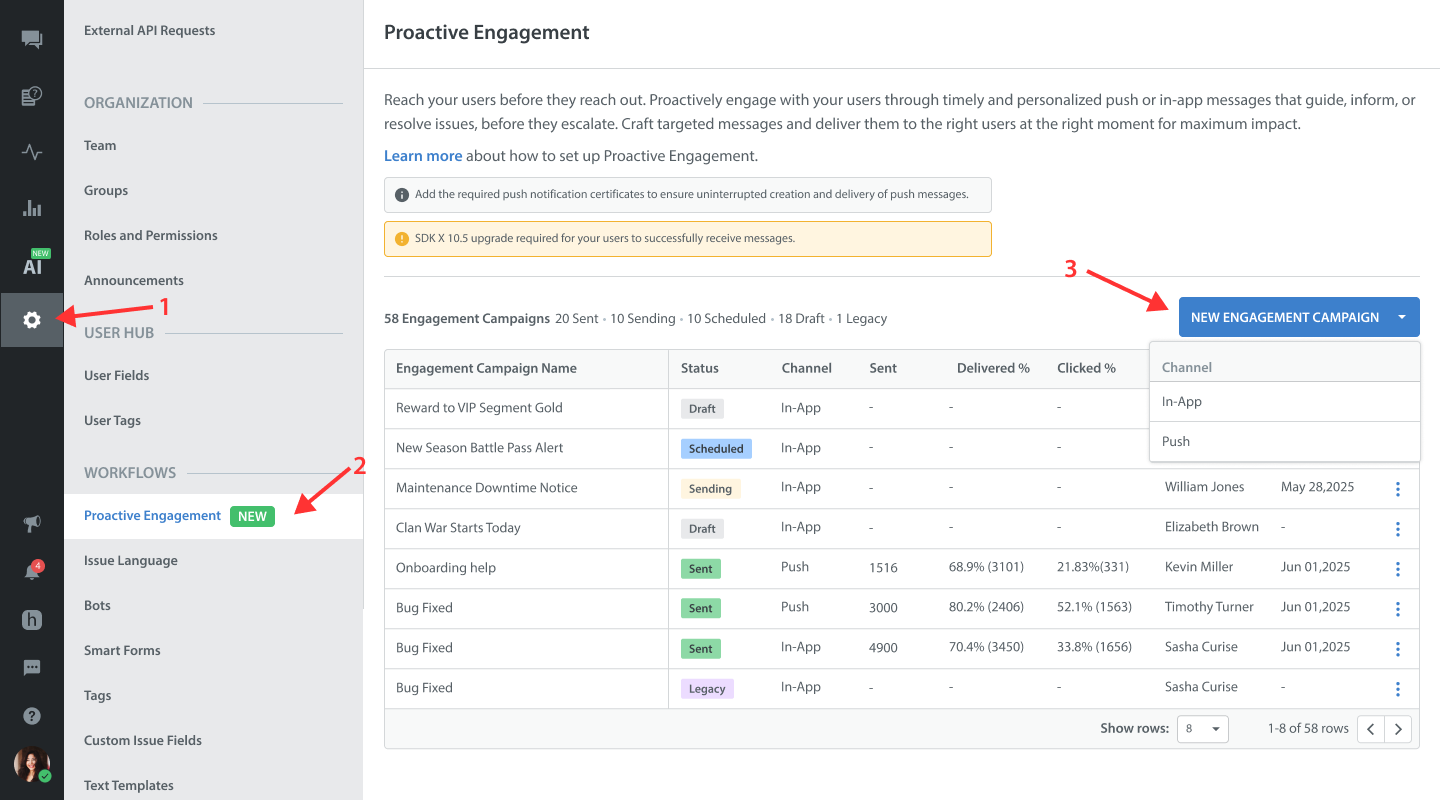This screenshot has width=1440, height=800.
Task: Open the user profile avatar
Action: 32,764
